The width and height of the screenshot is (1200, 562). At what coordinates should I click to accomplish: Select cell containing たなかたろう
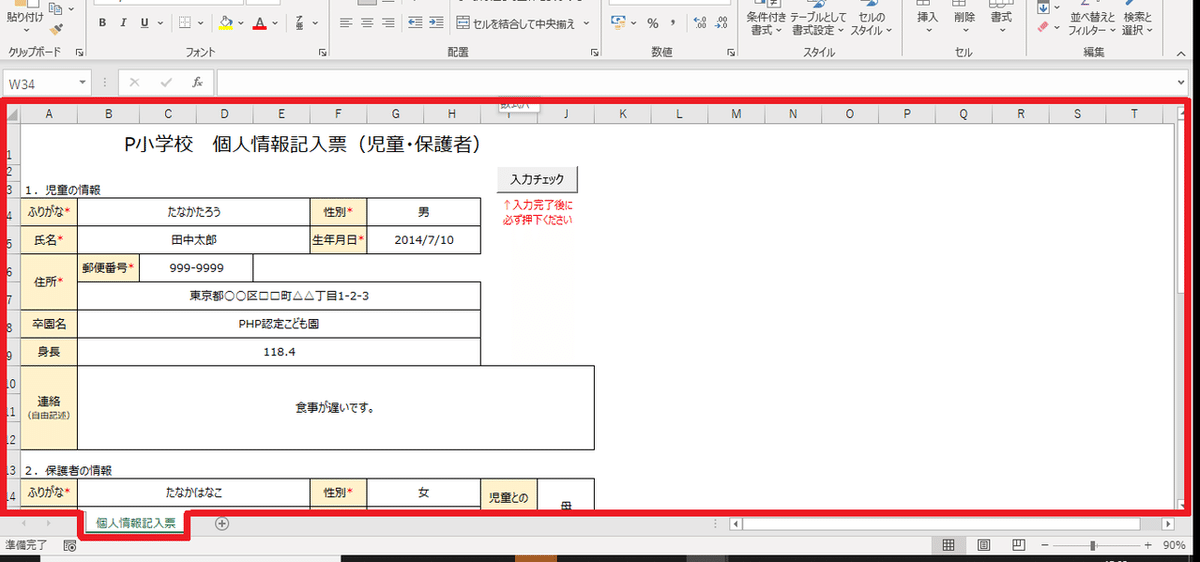coord(194,211)
